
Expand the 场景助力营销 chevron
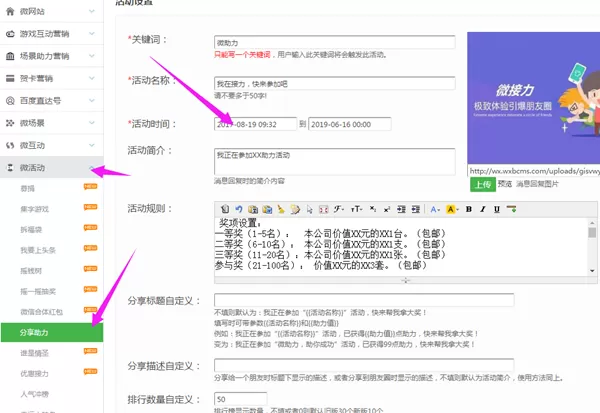tap(92, 56)
